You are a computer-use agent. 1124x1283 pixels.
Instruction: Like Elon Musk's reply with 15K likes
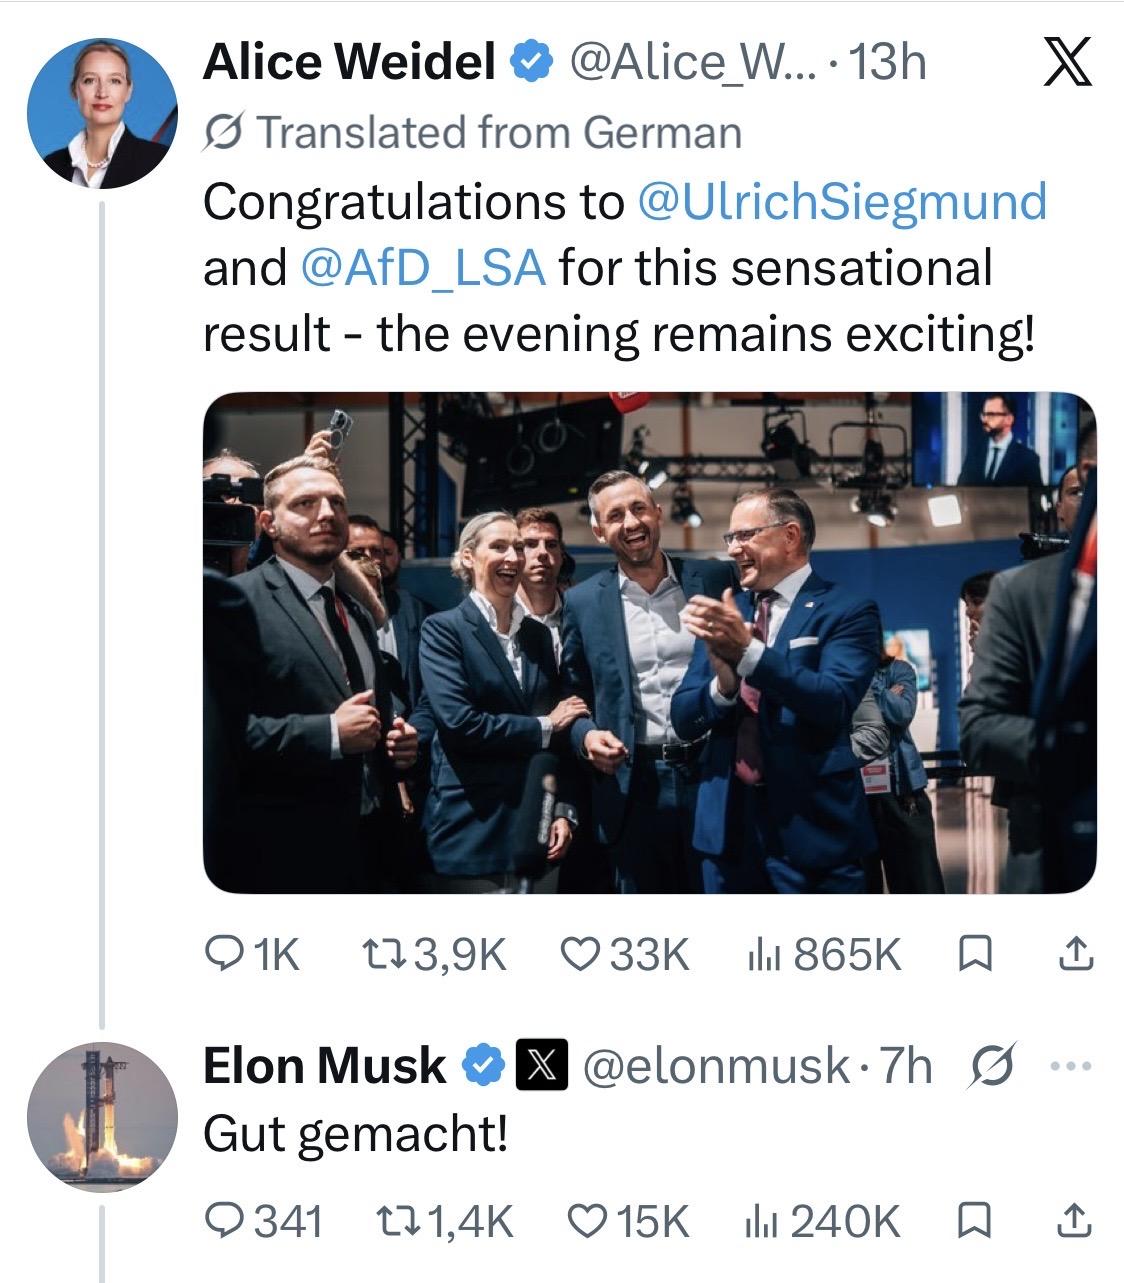point(628,1221)
